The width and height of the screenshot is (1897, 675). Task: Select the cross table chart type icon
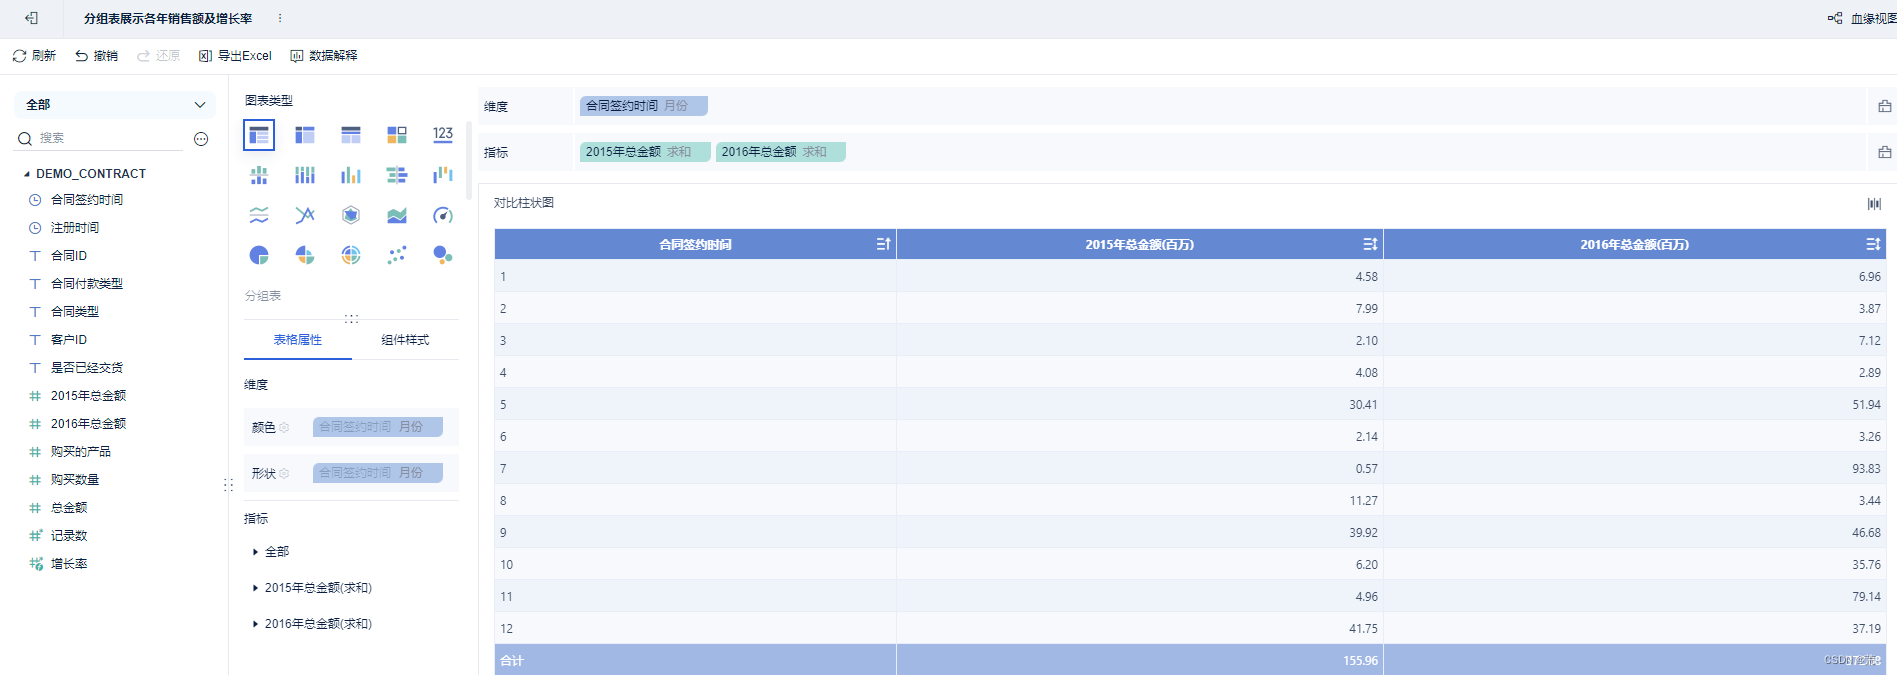point(305,135)
